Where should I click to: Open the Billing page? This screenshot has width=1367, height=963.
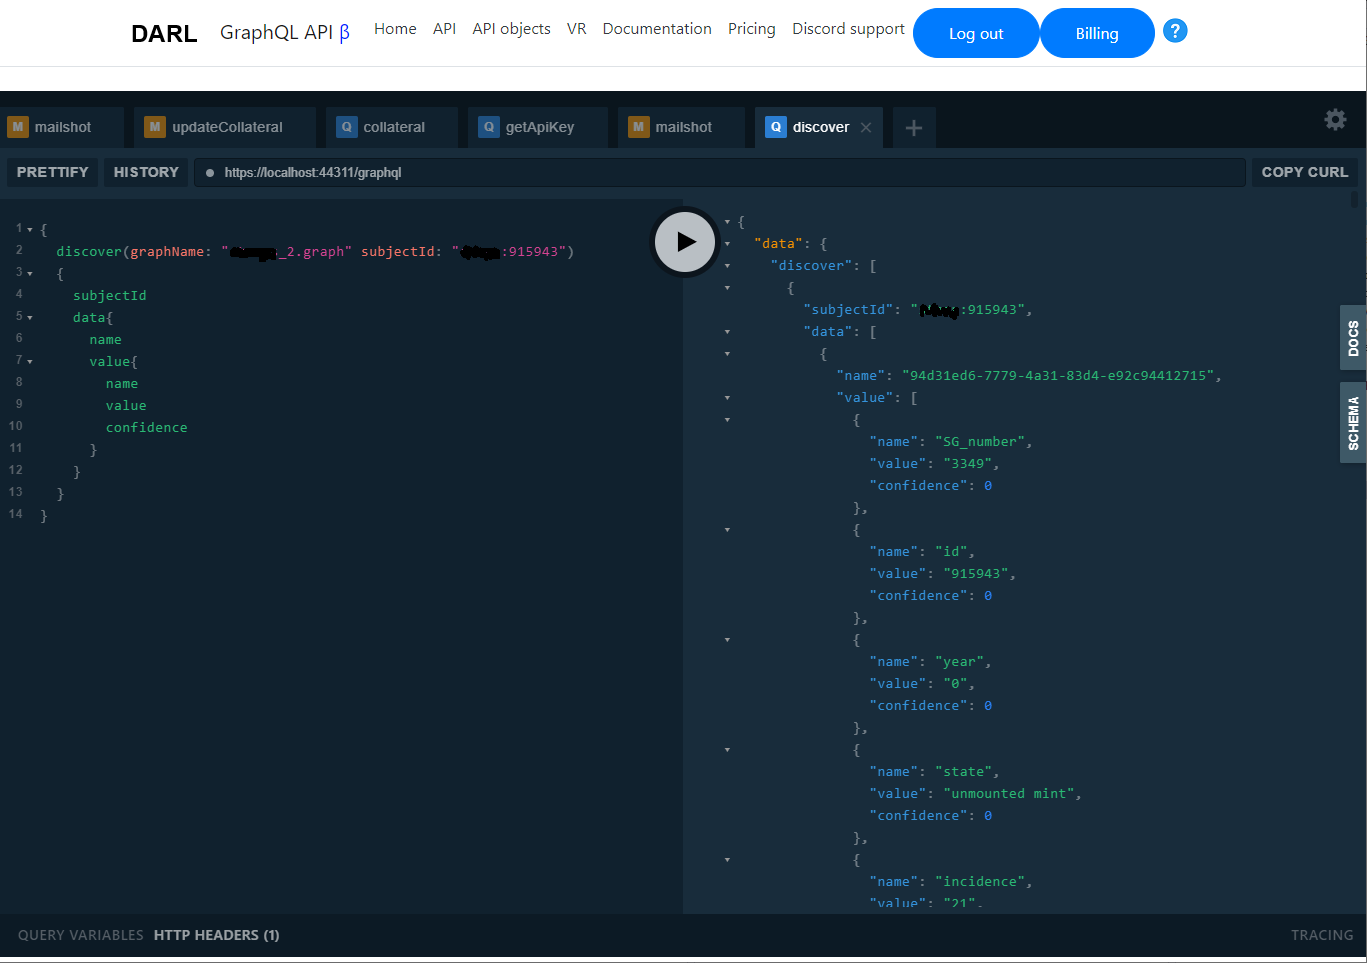(x=1097, y=33)
